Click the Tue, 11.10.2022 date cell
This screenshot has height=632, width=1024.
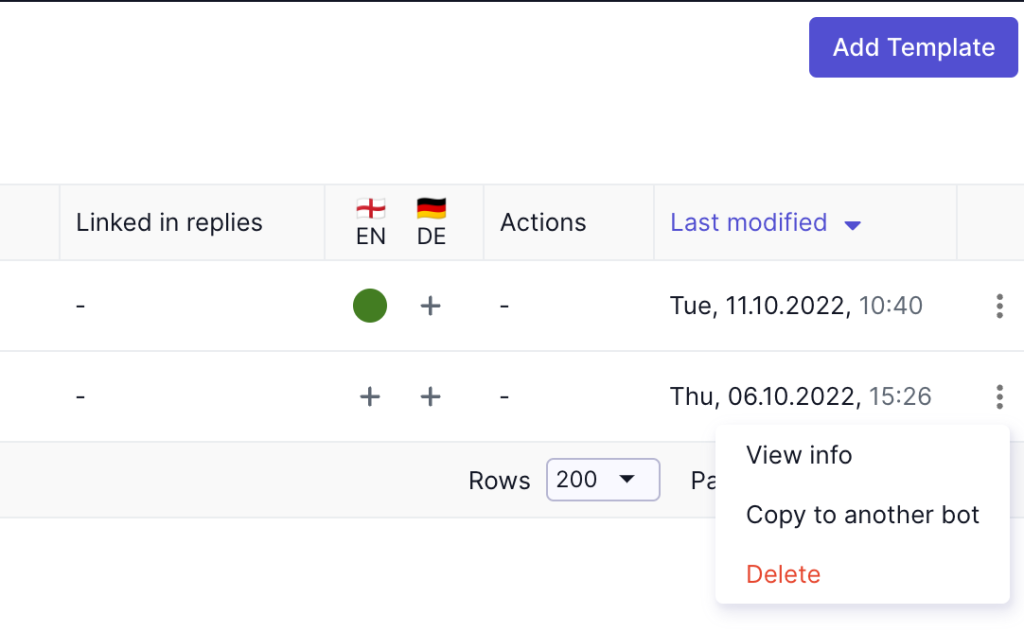click(796, 306)
